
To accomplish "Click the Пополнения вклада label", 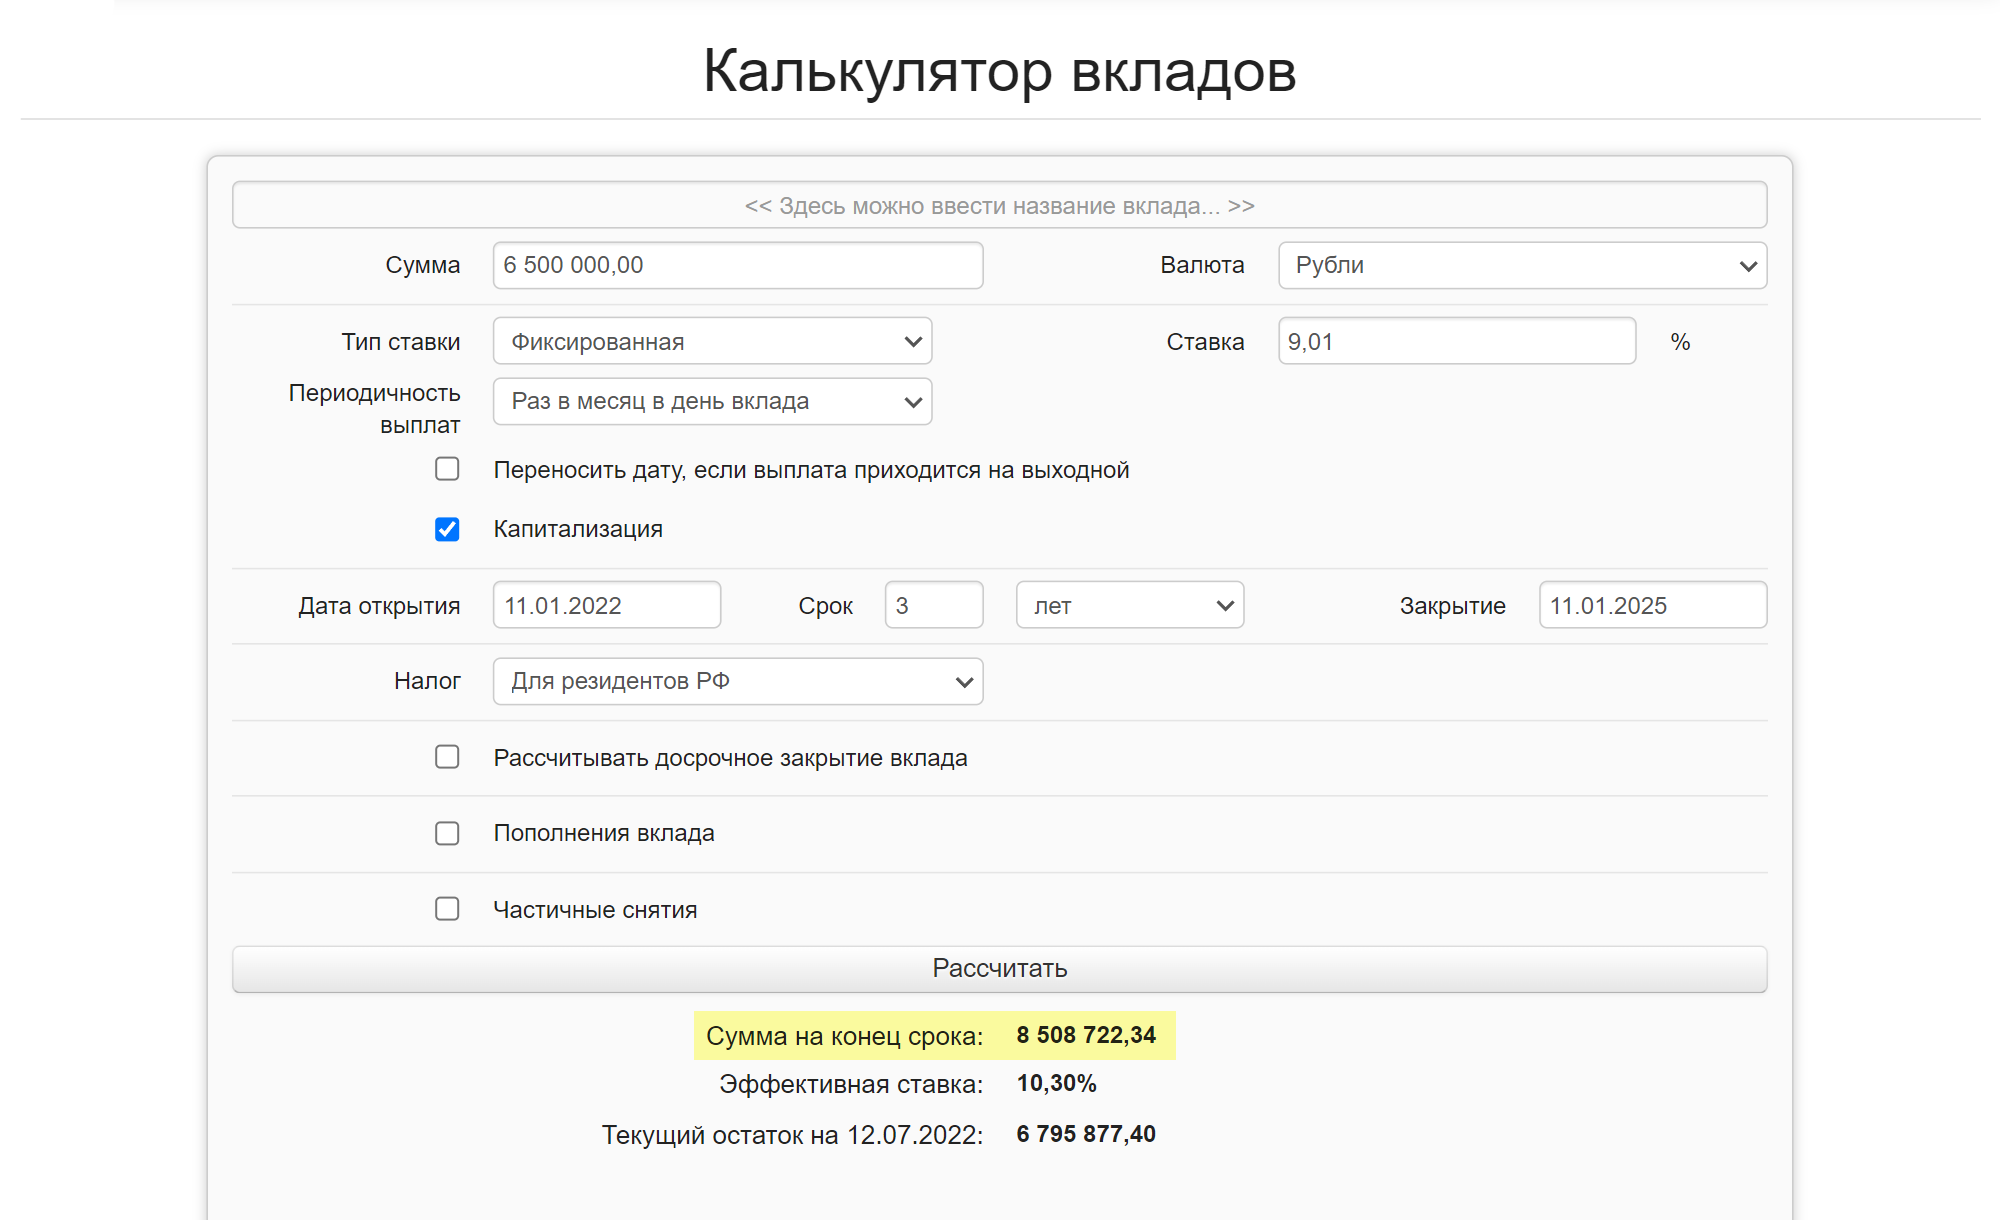I will click(604, 833).
